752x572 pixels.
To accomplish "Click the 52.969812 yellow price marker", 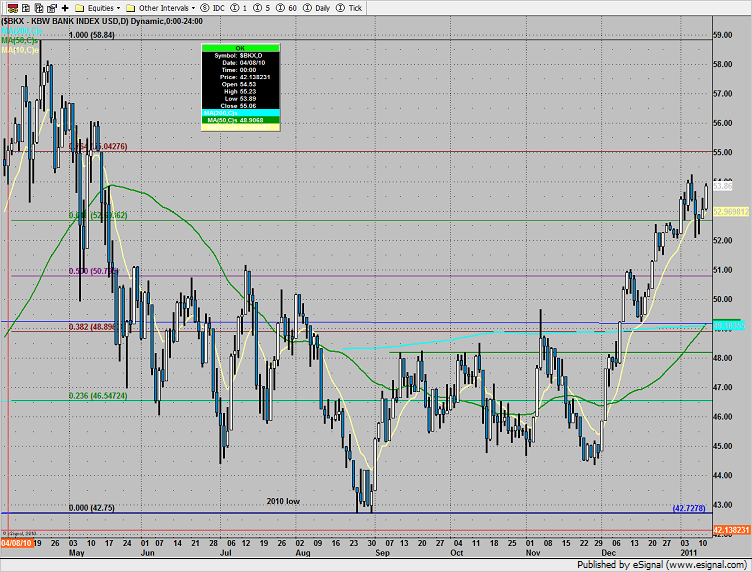I will (731, 211).
